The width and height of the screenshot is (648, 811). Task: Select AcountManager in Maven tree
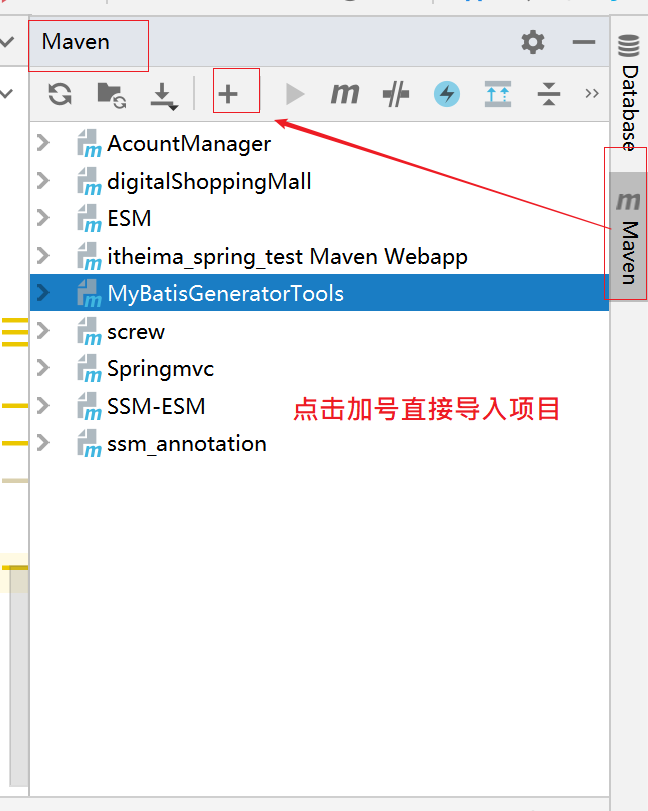point(320,143)
